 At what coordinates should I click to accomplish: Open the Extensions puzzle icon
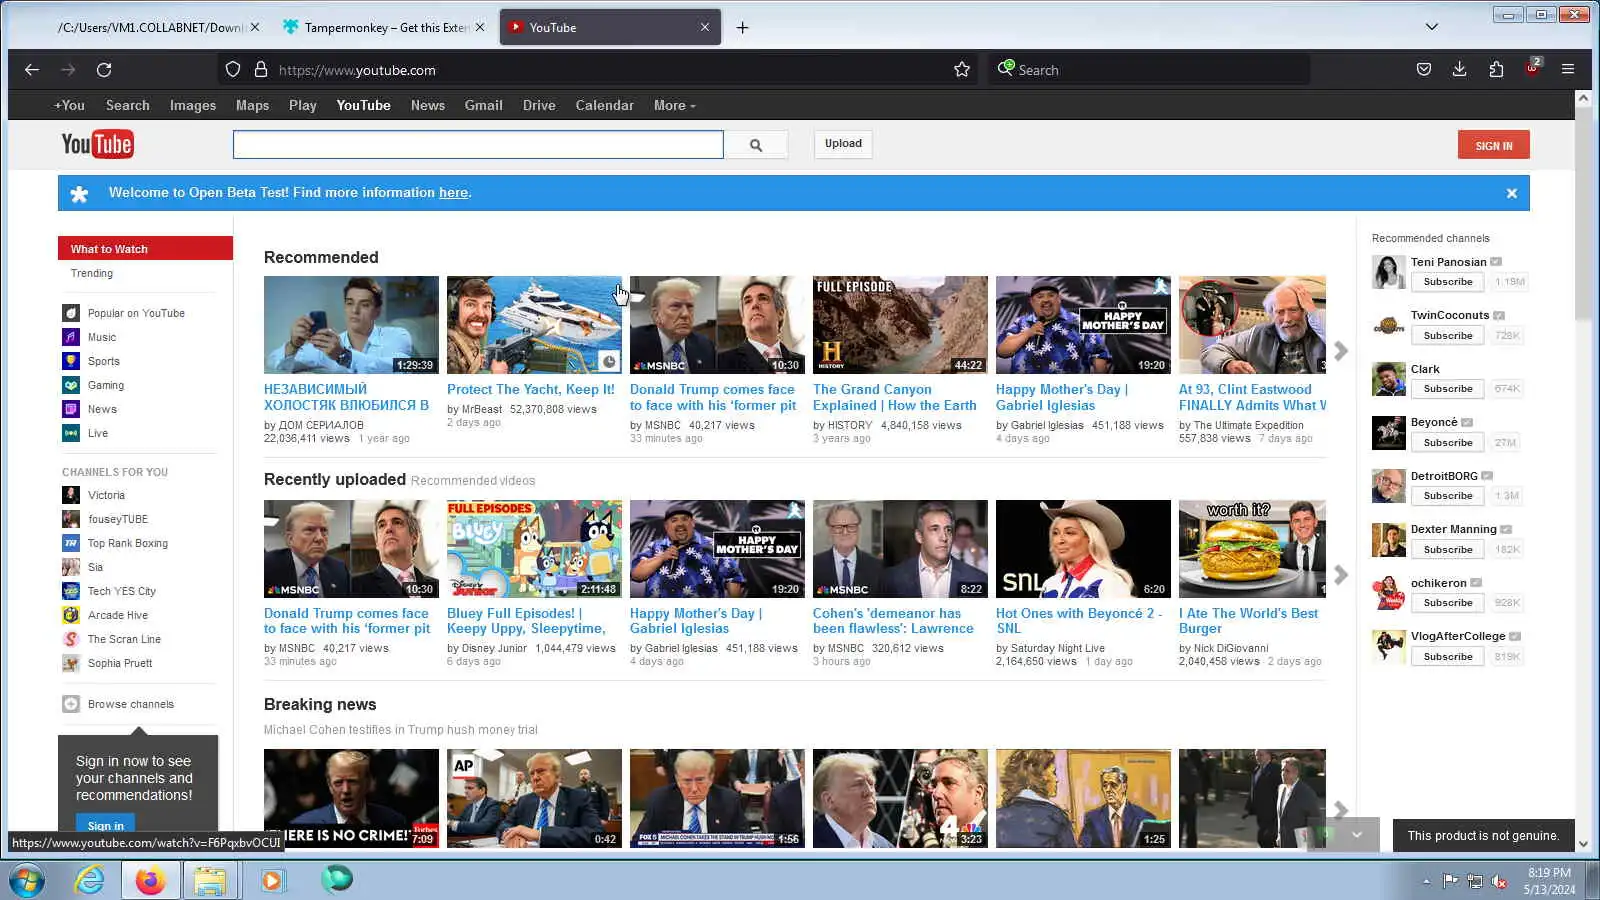point(1496,70)
